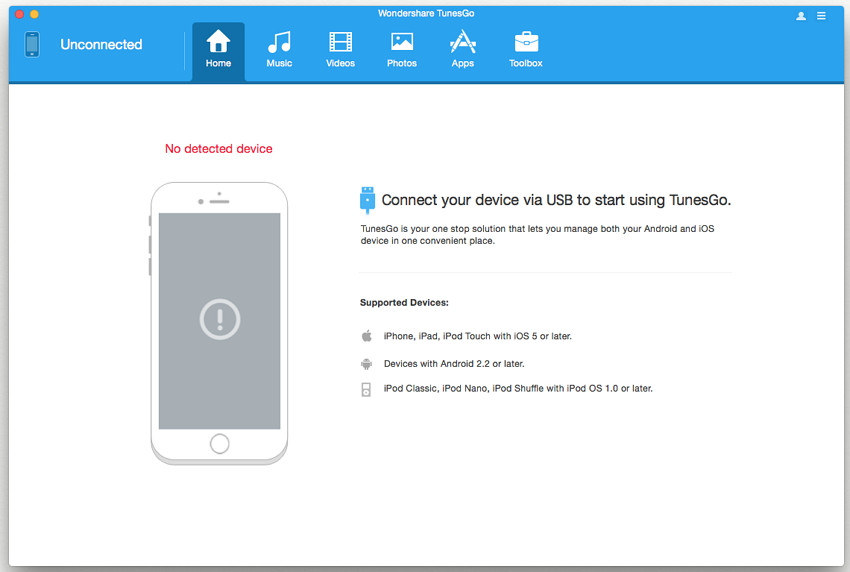Screen dimensions: 850x572
Task: Click the user account icon
Action: pyautogui.click(x=801, y=16)
